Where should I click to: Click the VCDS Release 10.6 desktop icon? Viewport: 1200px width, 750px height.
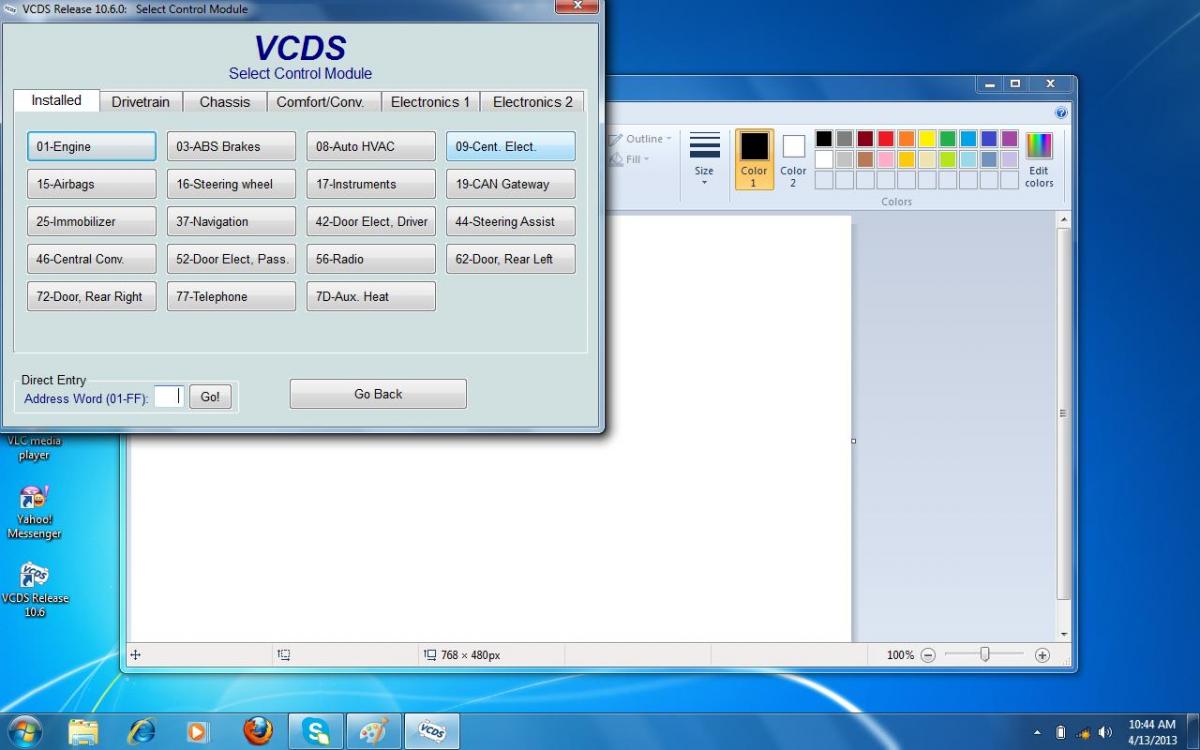click(35, 590)
